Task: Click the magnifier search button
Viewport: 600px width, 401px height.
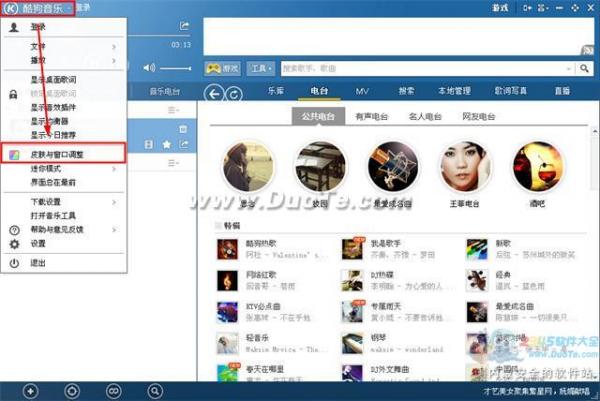Action: (x=584, y=68)
